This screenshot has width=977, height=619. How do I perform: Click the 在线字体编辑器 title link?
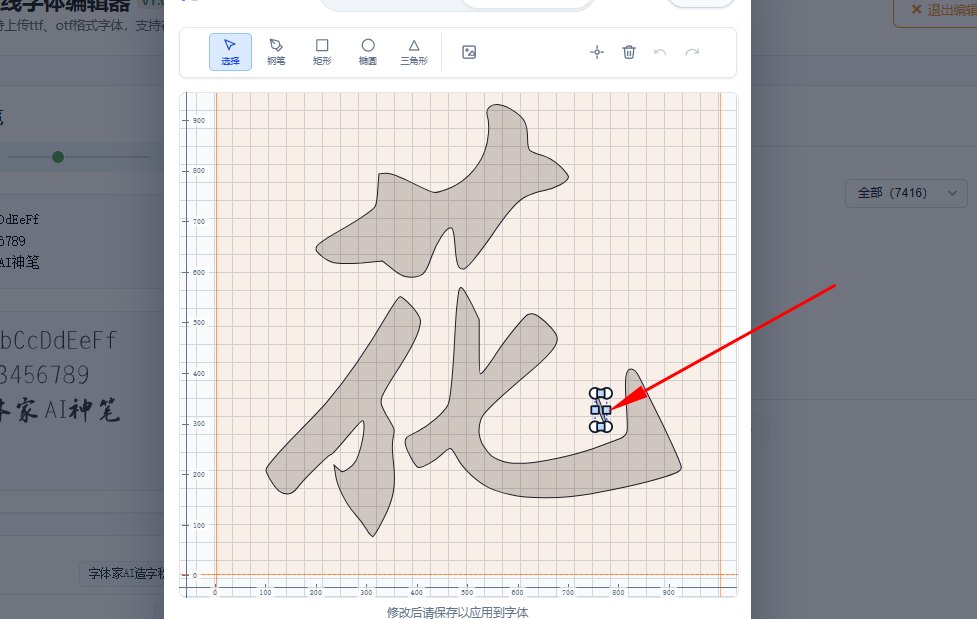click(60, 6)
